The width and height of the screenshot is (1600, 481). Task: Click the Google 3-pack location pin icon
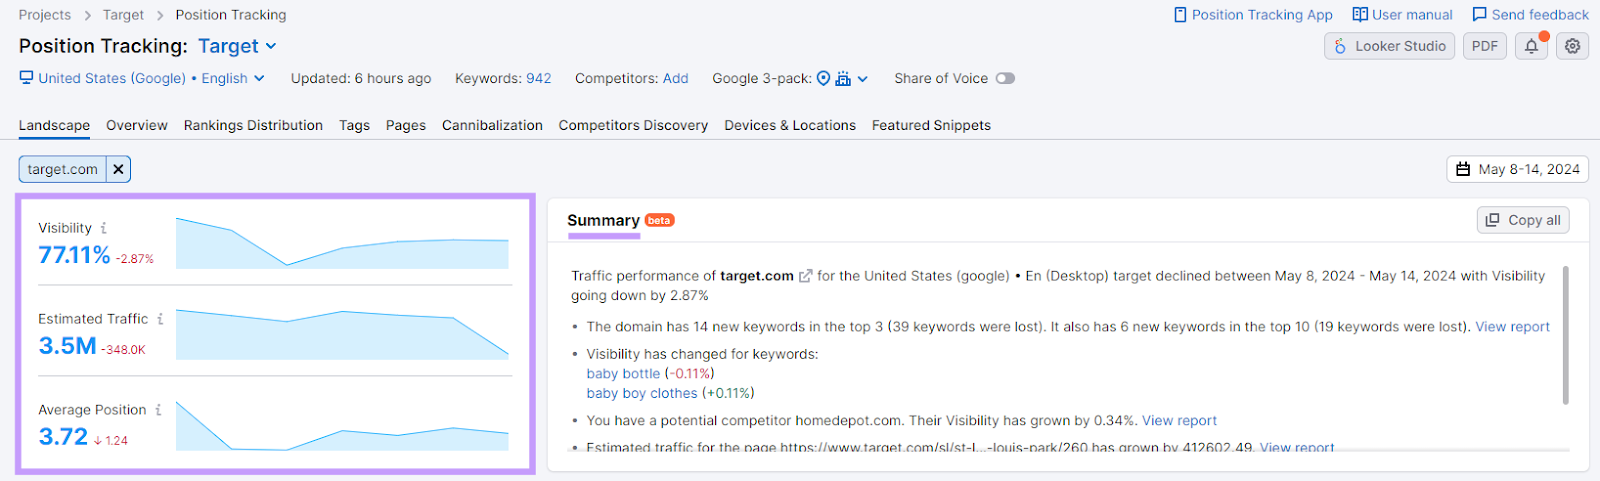823,78
